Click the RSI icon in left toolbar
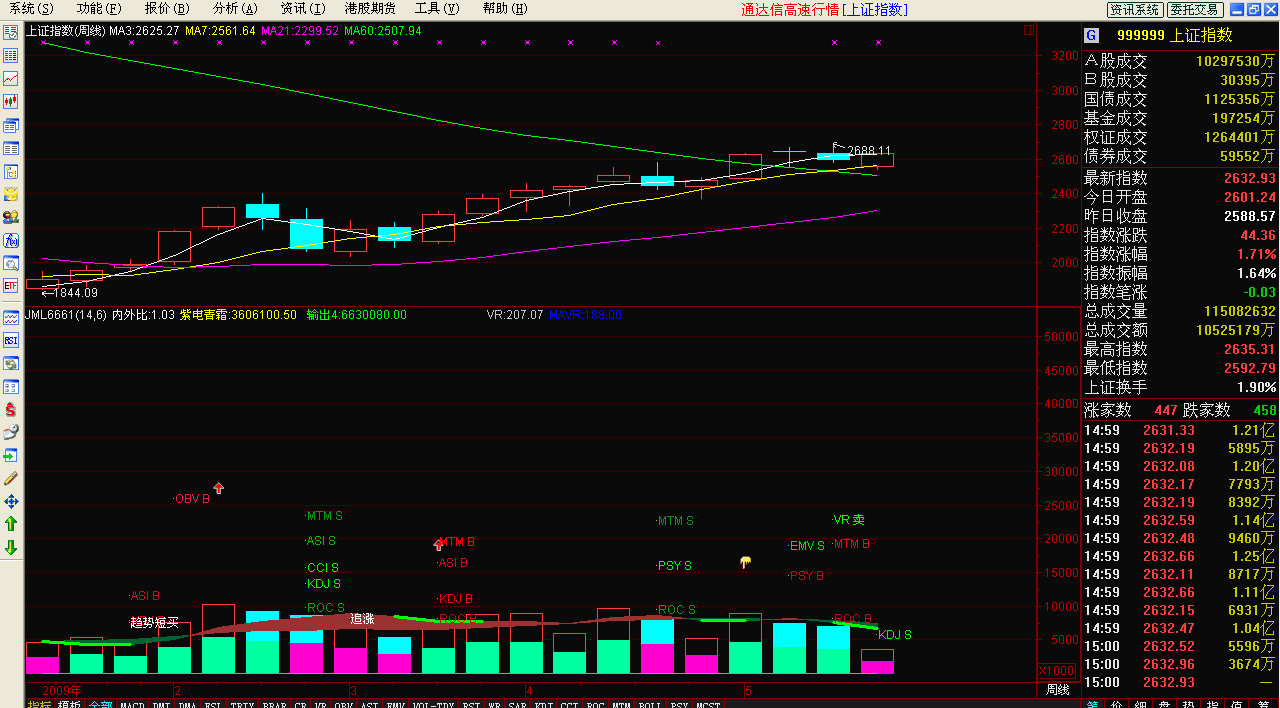Viewport: 1280px width, 708px height. (x=11, y=340)
